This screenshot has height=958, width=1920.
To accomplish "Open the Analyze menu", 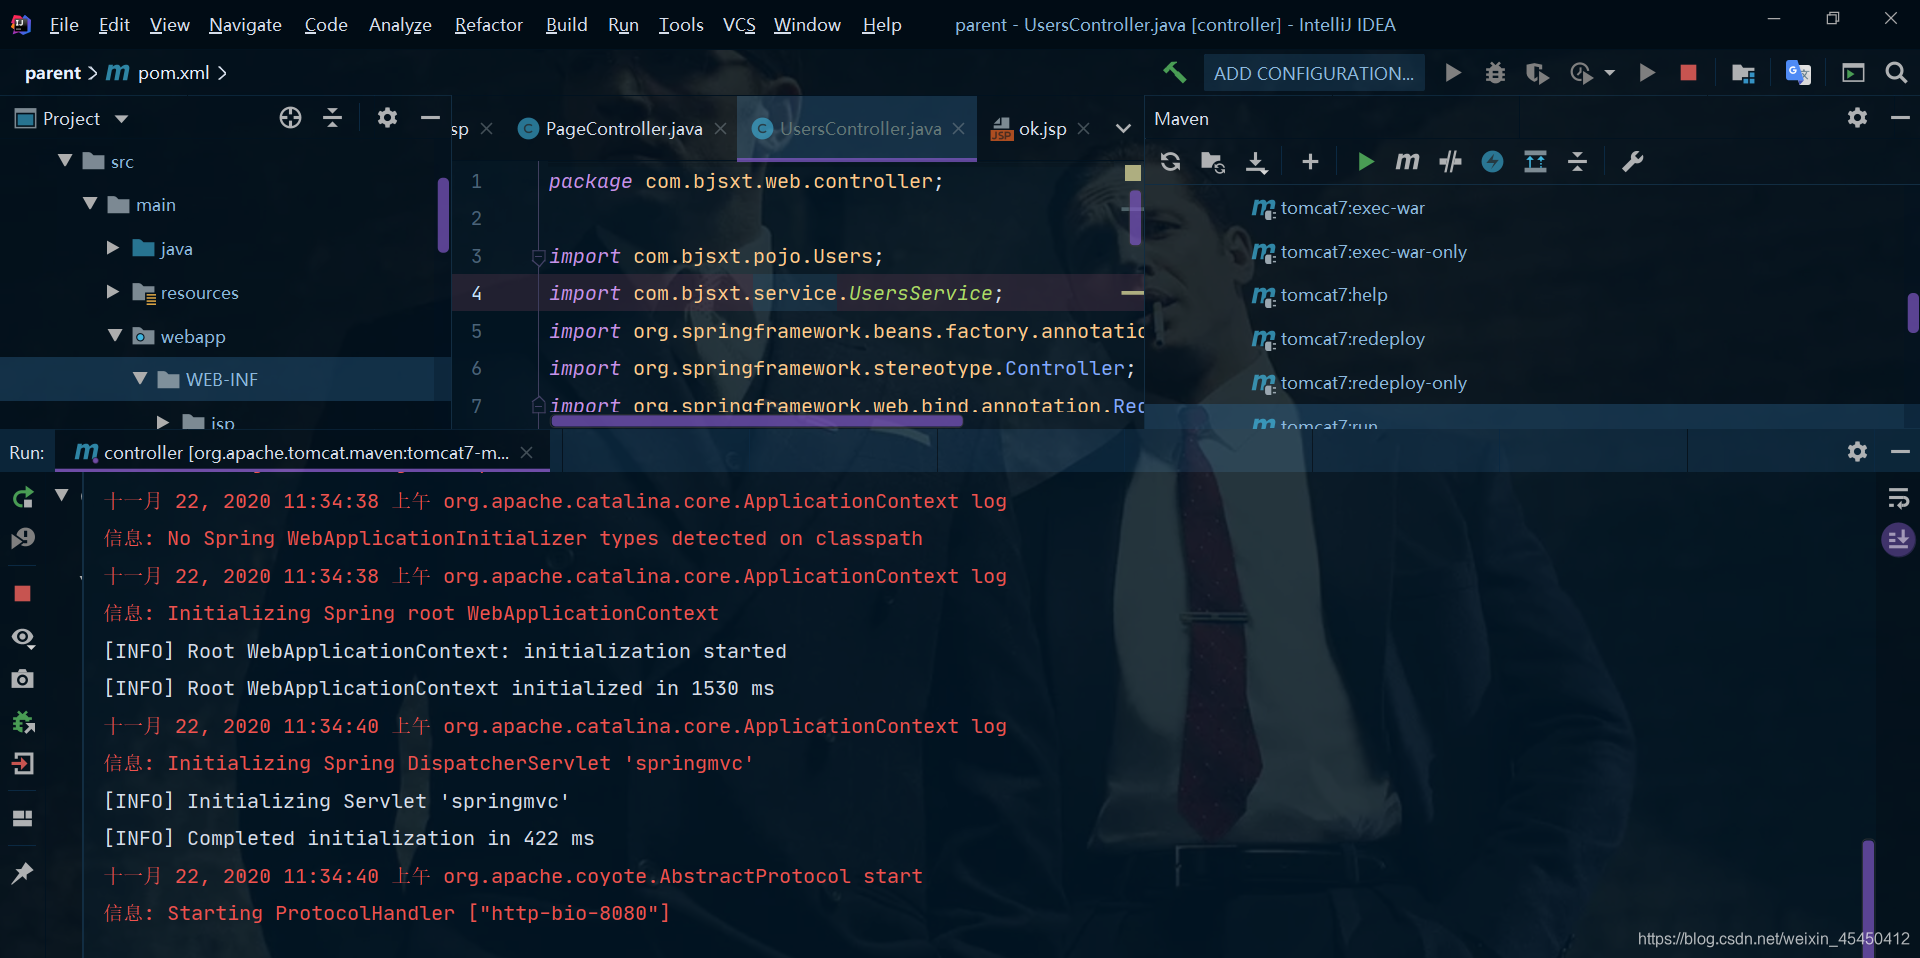I will (x=400, y=24).
